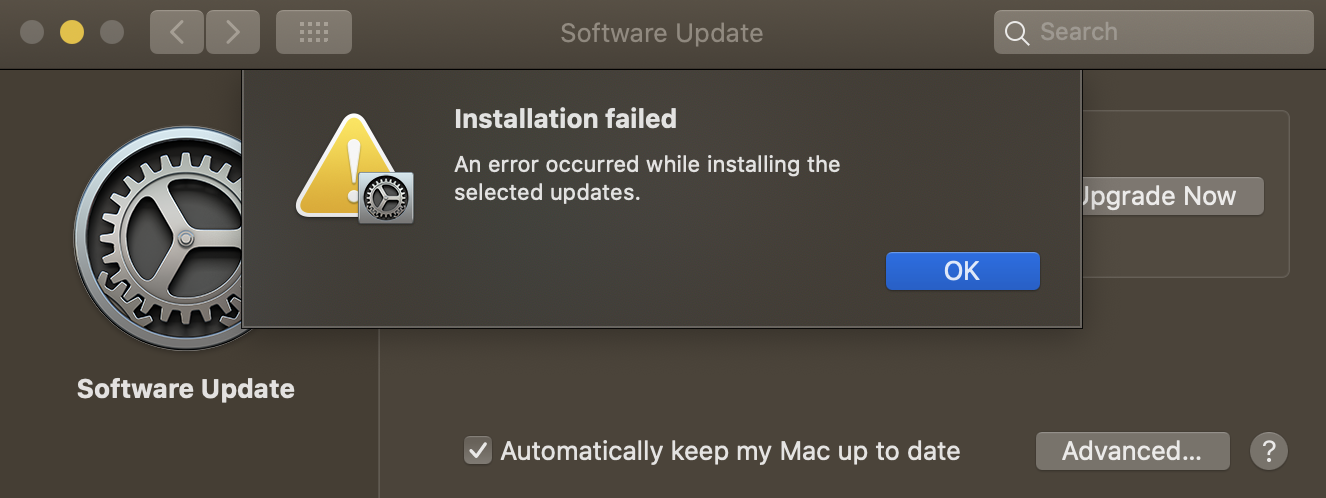Click the Installation failed heading
Image resolution: width=1326 pixels, height=498 pixels.
click(565, 119)
